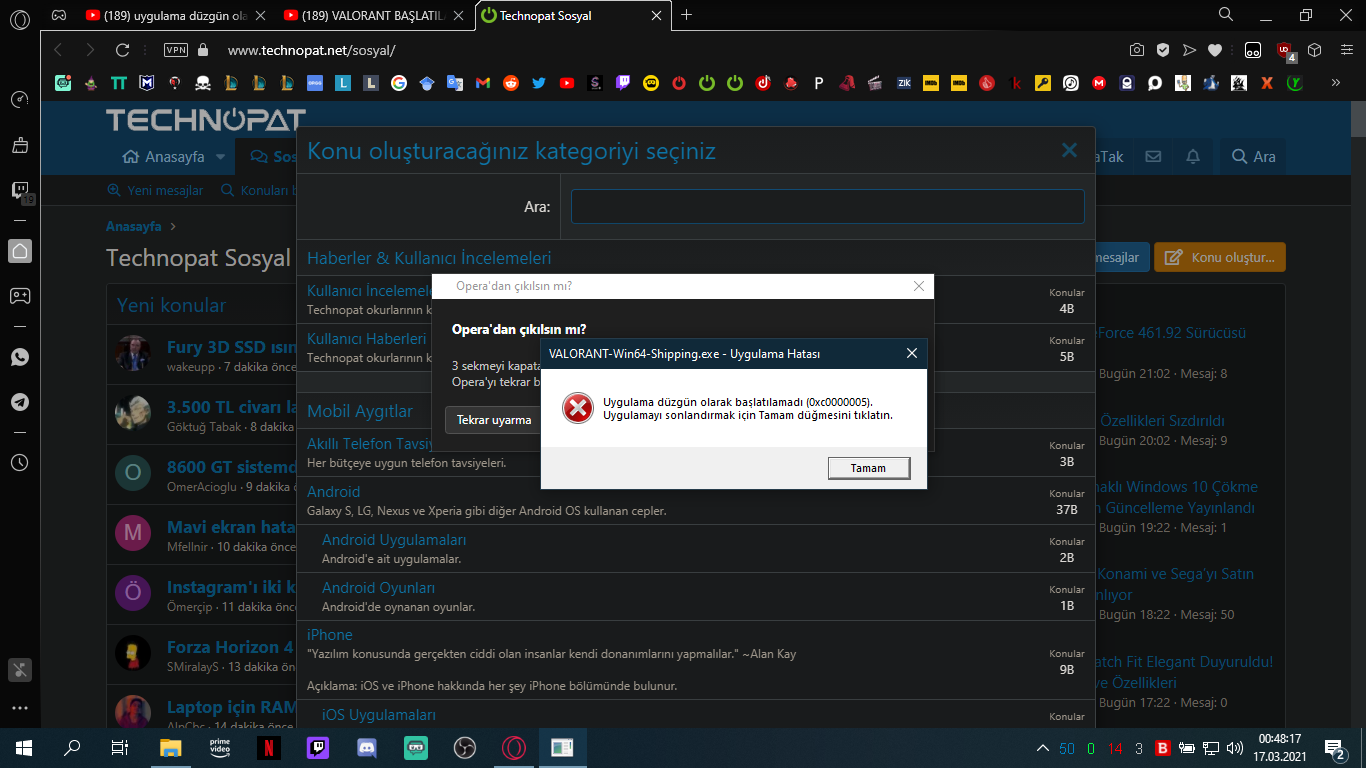Click the Tekrar uyarma button in Opera dialog
The height and width of the screenshot is (768, 1366).
coord(494,420)
